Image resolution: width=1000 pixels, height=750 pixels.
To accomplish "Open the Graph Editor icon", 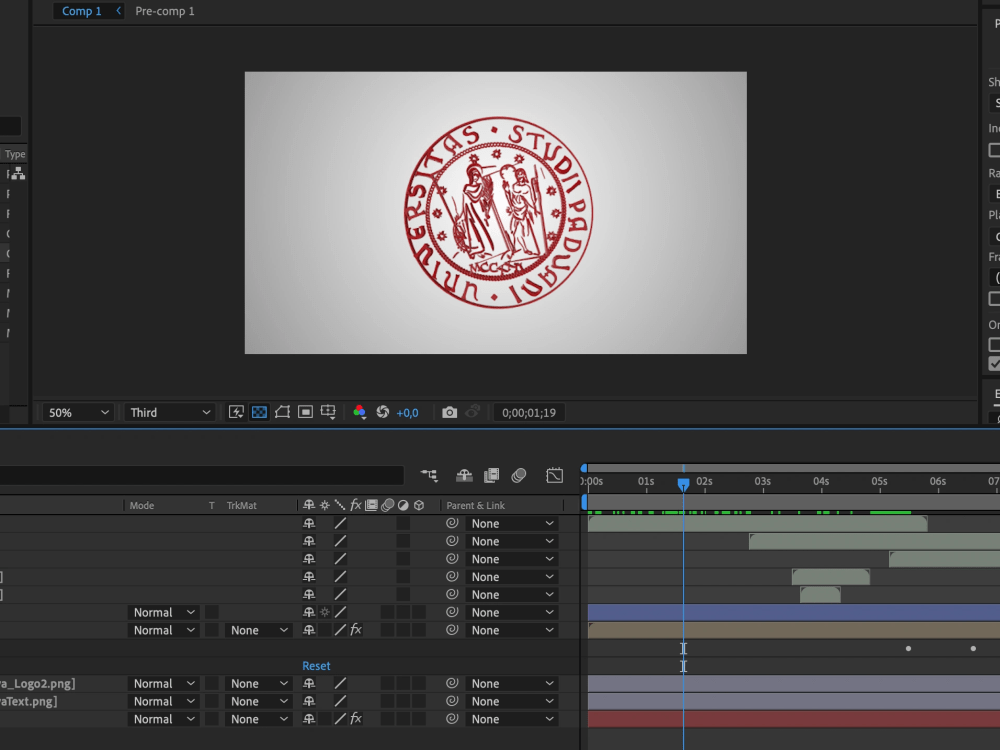I will [x=555, y=475].
